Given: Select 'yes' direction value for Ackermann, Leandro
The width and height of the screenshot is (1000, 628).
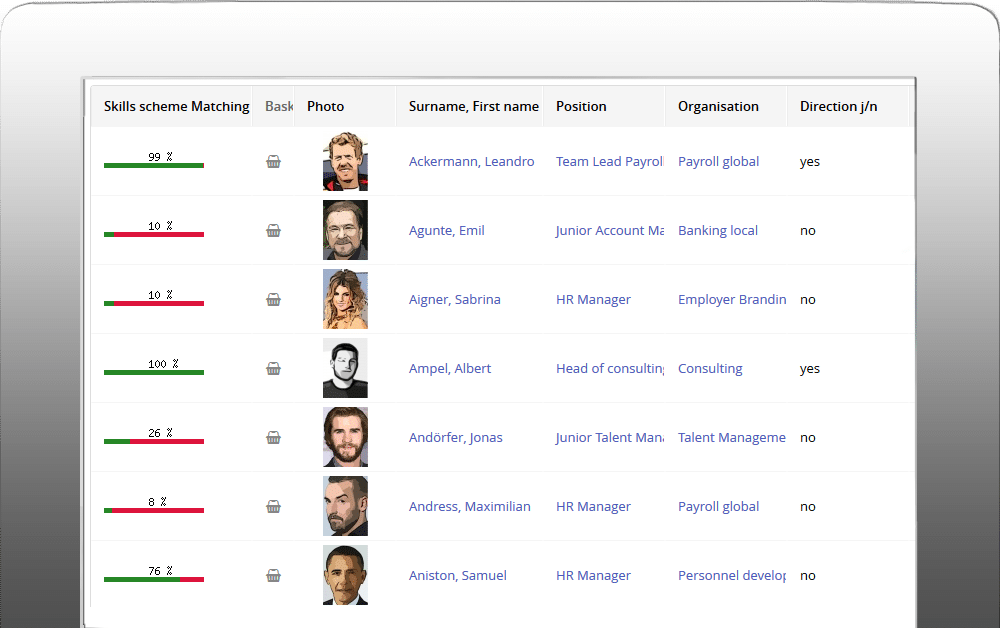Looking at the screenshot, I should tap(810, 162).
